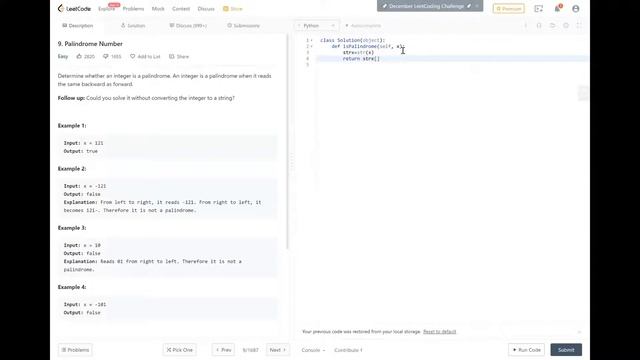The width and height of the screenshot is (640, 360).
Task: Submit the solution
Action: point(566,350)
